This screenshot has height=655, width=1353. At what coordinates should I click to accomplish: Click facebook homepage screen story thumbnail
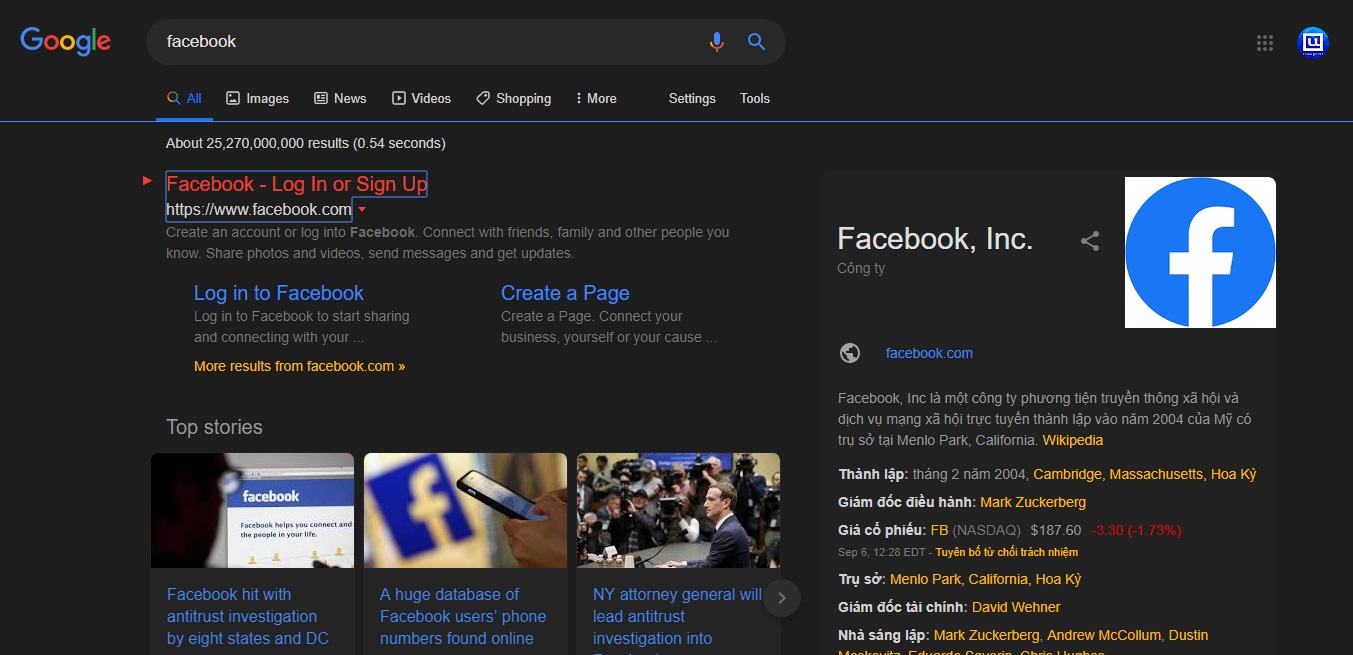click(252, 510)
